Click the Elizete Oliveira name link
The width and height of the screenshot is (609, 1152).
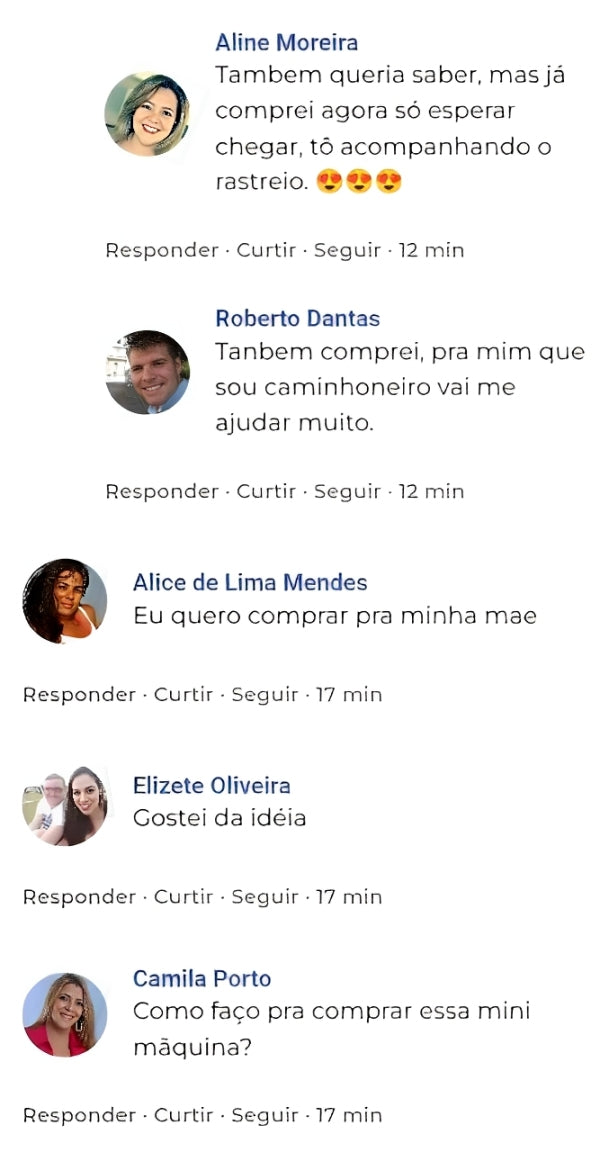[x=212, y=786]
